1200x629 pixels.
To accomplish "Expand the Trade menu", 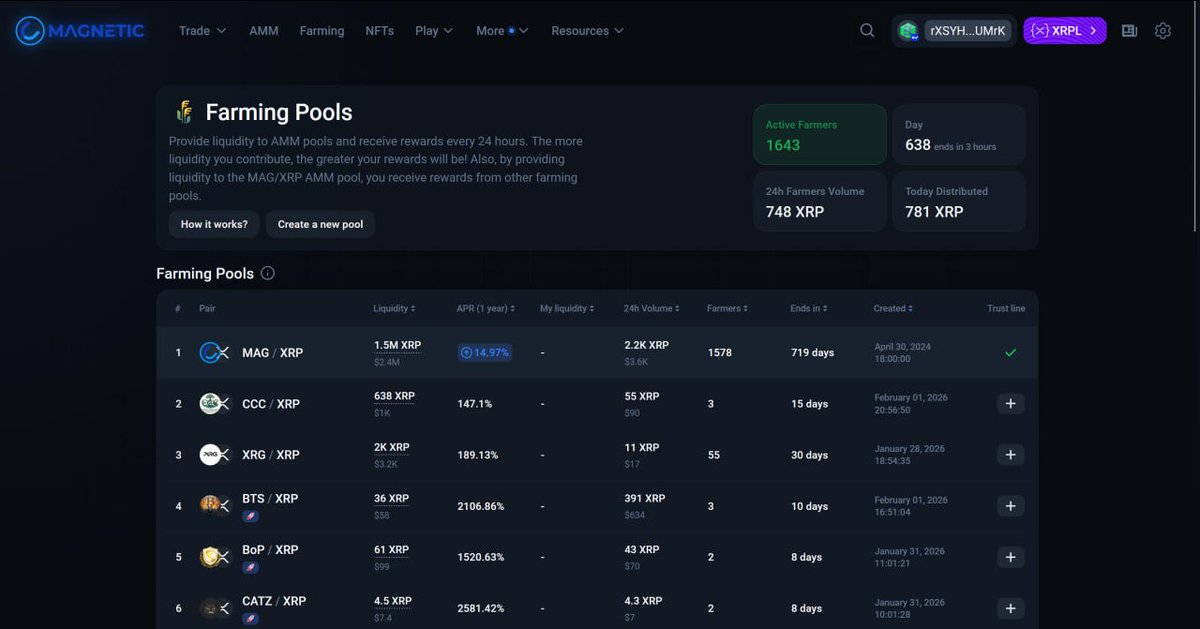I will tap(202, 31).
